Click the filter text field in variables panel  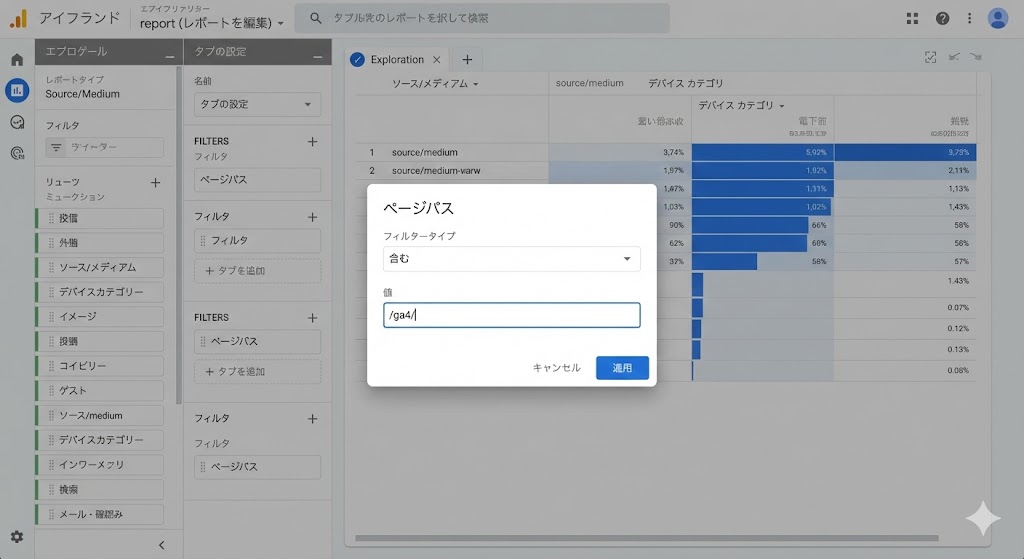tap(104, 148)
